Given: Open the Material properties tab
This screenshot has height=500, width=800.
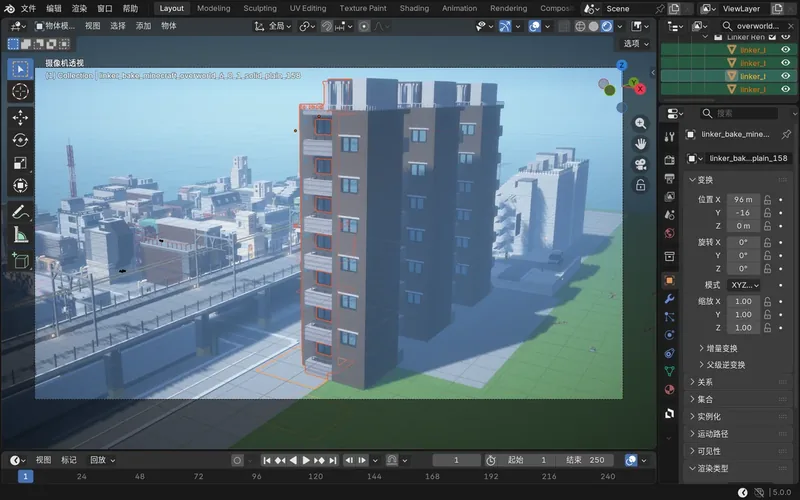Looking at the screenshot, I should 669,390.
